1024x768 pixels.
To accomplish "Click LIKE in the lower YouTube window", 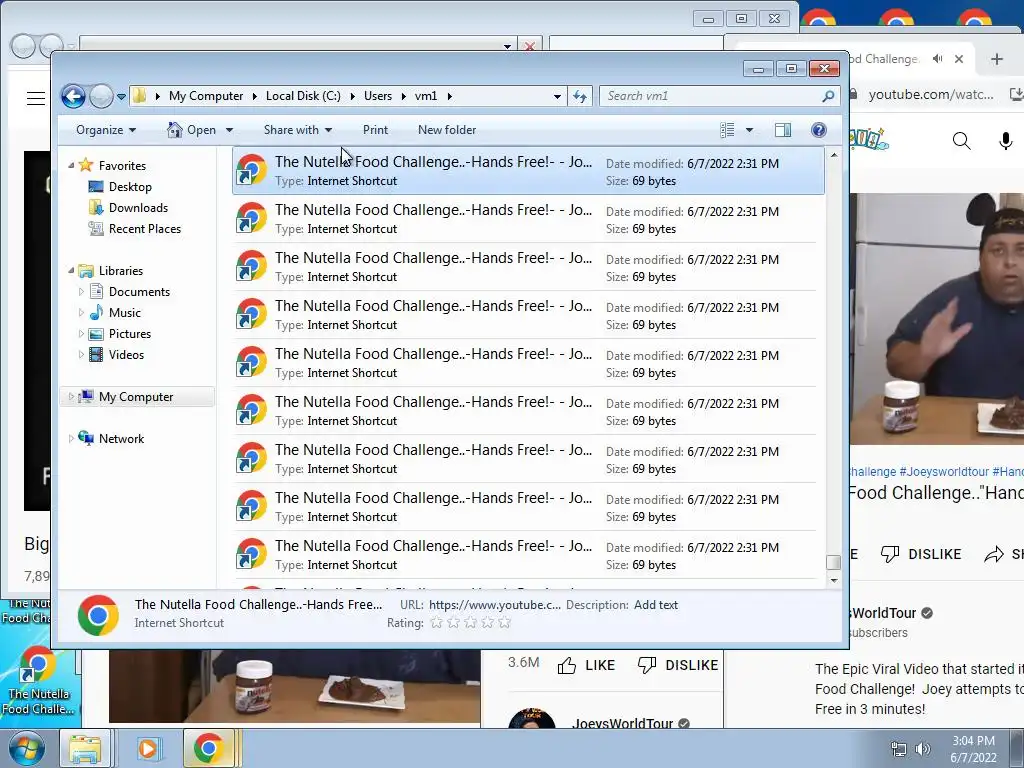I will (586, 665).
